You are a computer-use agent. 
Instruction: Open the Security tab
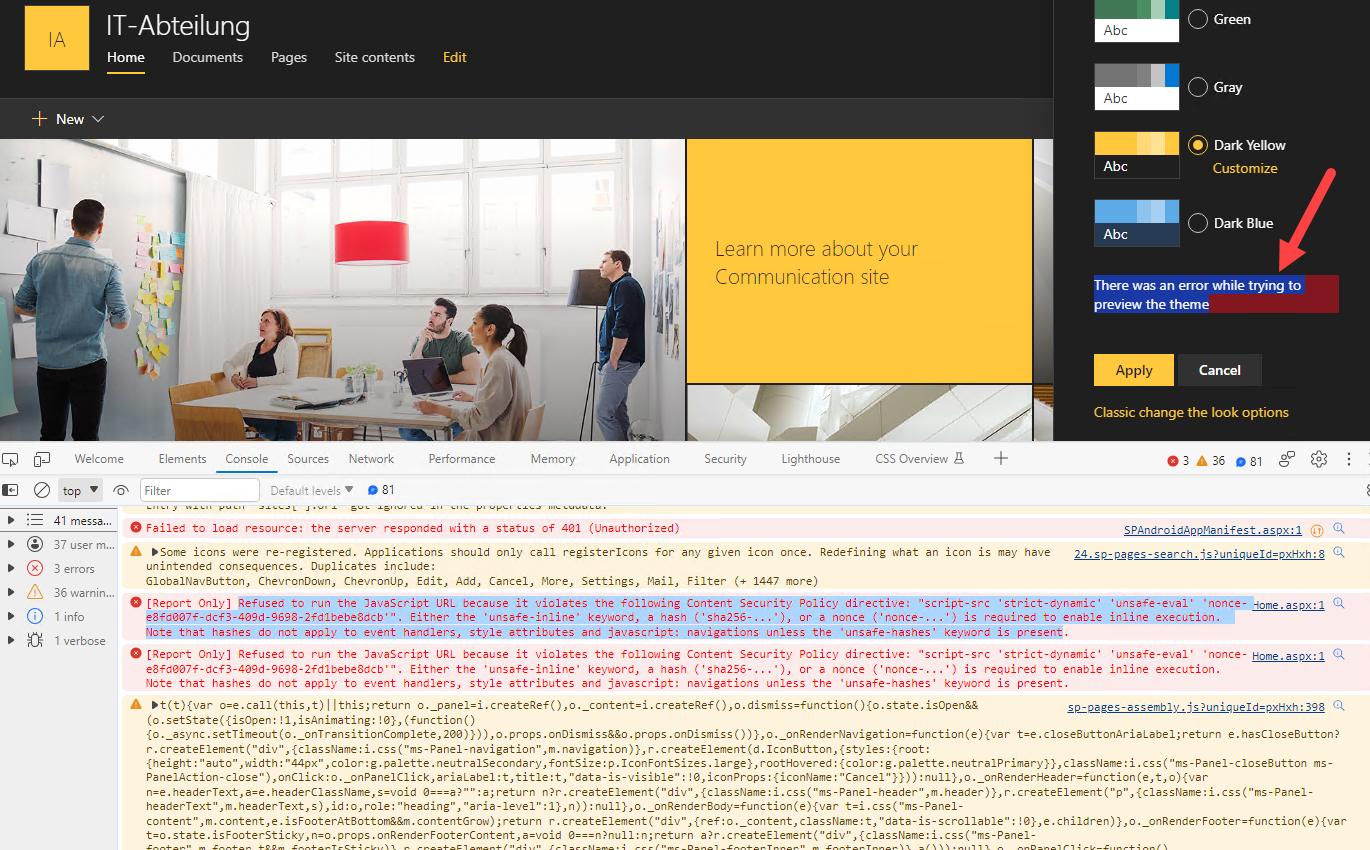[x=725, y=459]
